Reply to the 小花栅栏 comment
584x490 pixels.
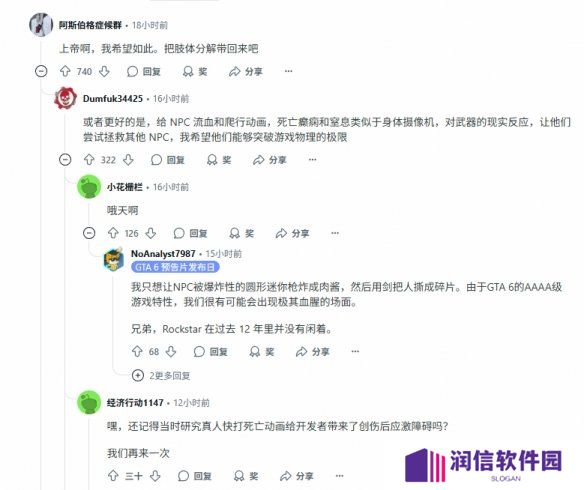[190, 233]
